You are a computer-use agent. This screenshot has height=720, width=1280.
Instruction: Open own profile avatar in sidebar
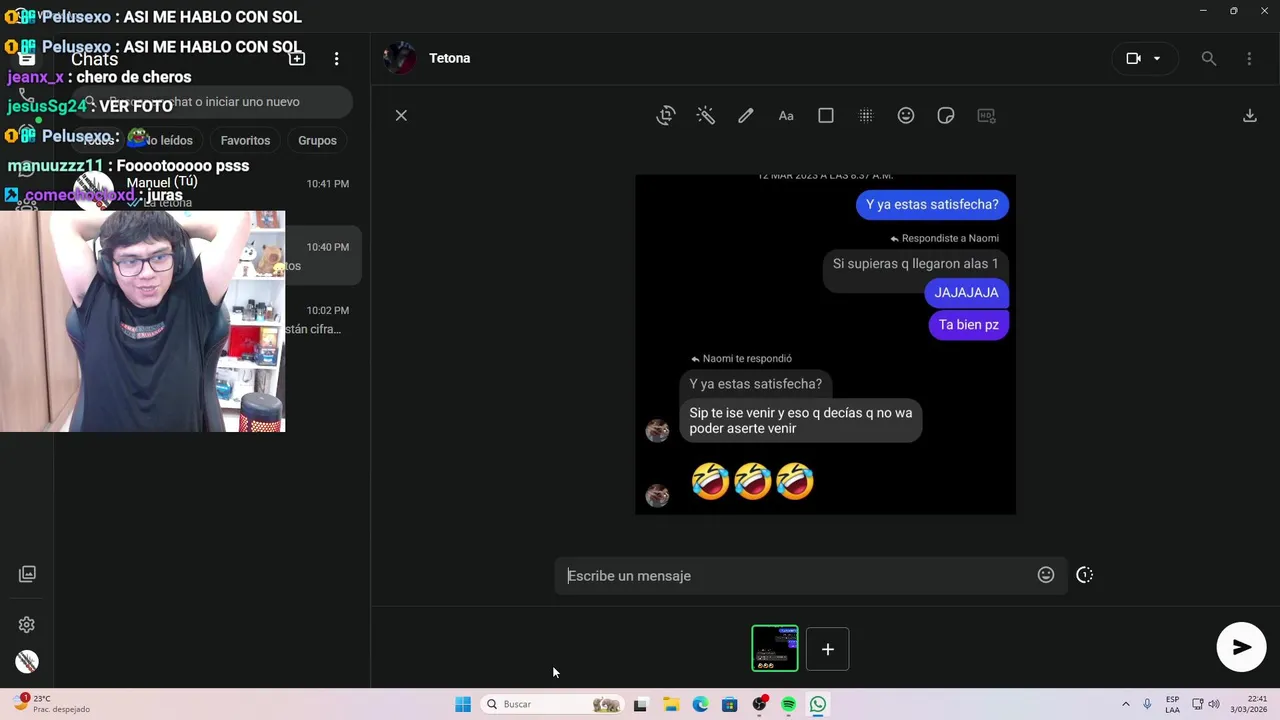[27, 661]
